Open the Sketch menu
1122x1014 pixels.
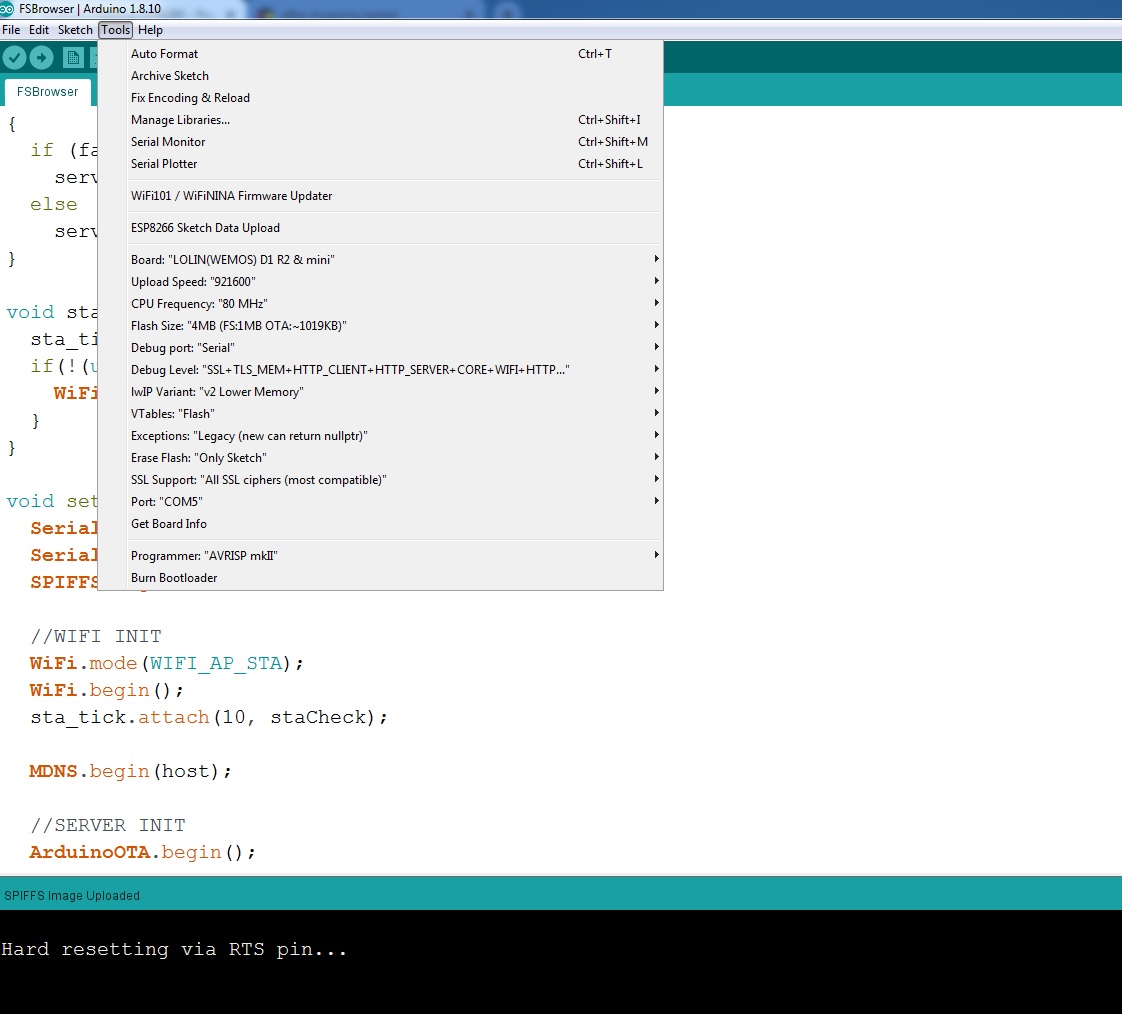pyautogui.click(x=75, y=30)
